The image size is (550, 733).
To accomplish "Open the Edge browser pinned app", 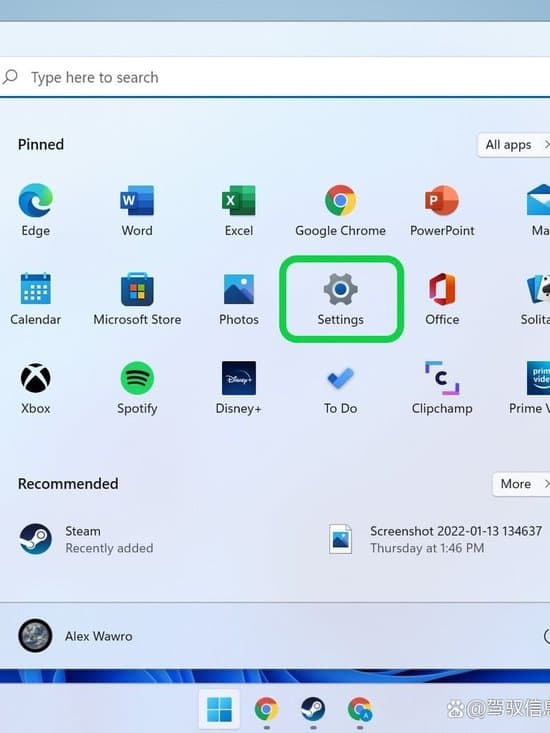I will point(36,210).
